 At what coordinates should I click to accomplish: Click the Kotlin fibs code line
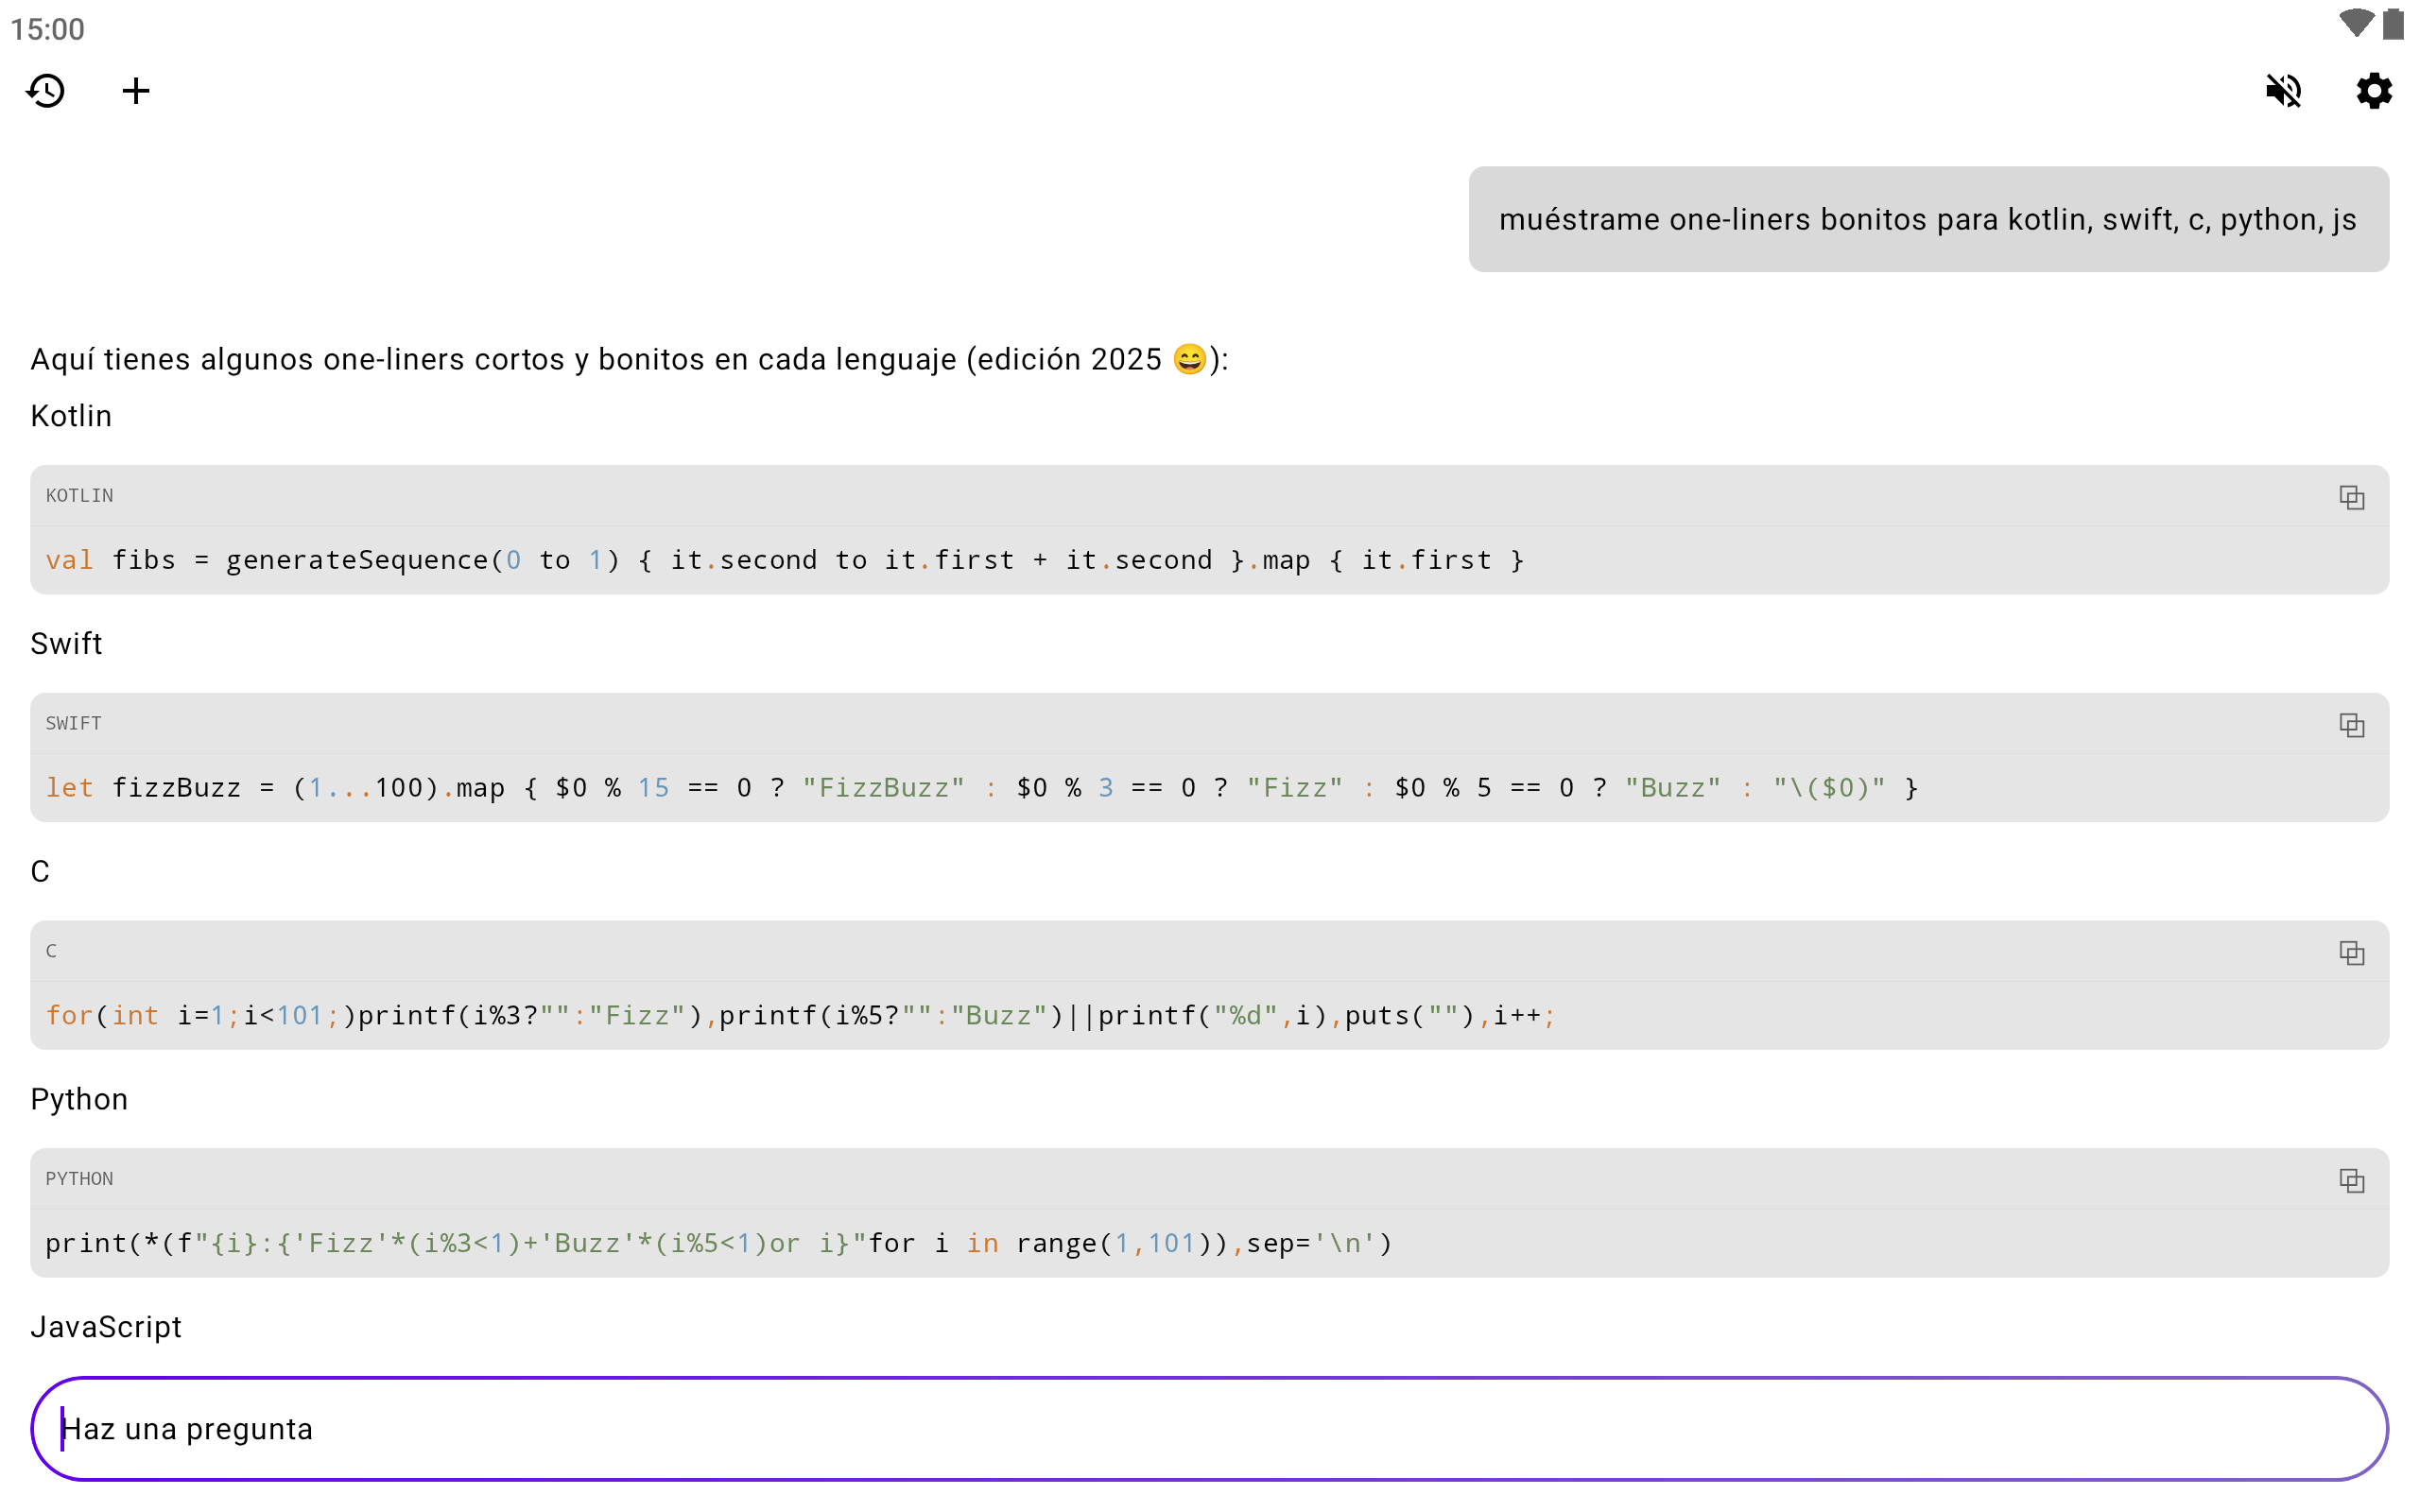click(x=785, y=560)
